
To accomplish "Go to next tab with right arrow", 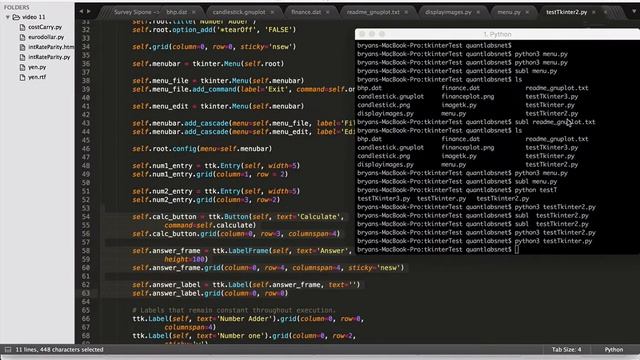I will pos(89,11).
